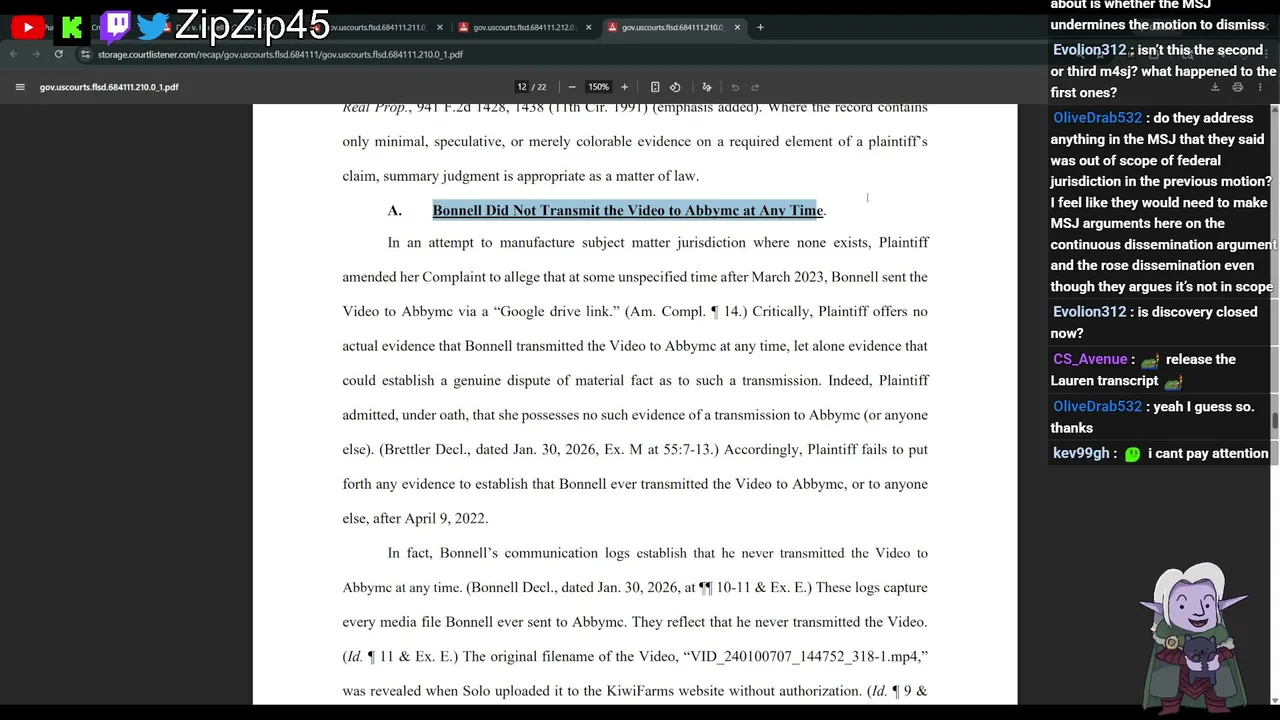
Task: Click Evolion312 on 'is discovery closed' message
Action: pos(1089,312)
